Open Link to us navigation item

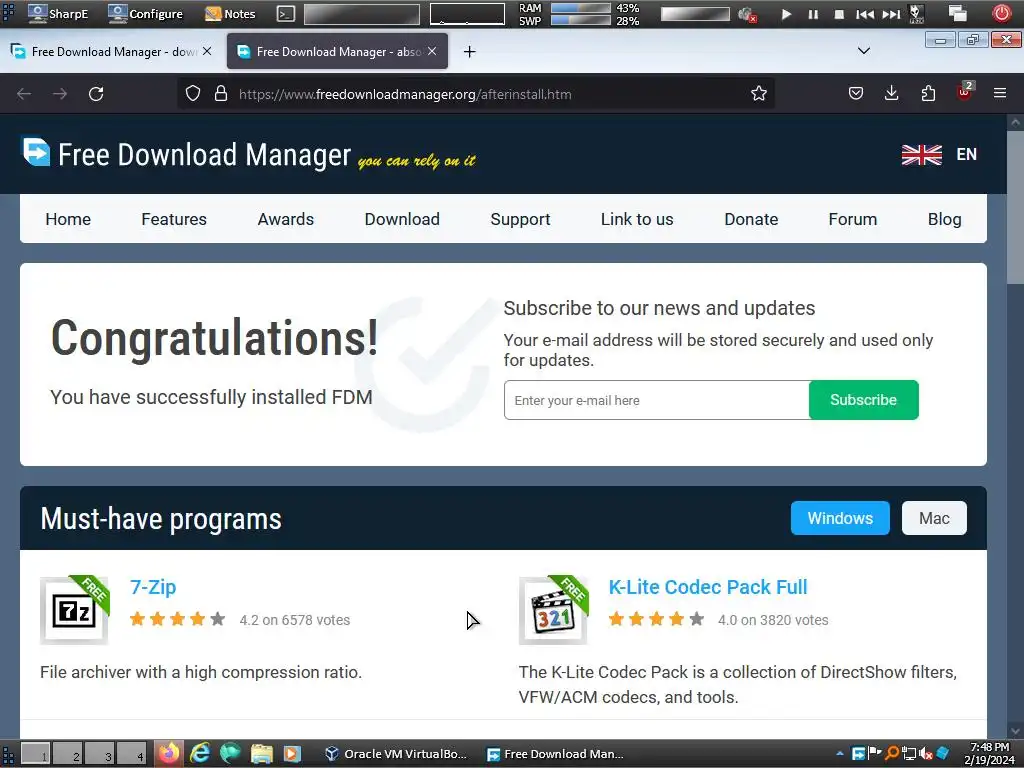tap(637, 219)
